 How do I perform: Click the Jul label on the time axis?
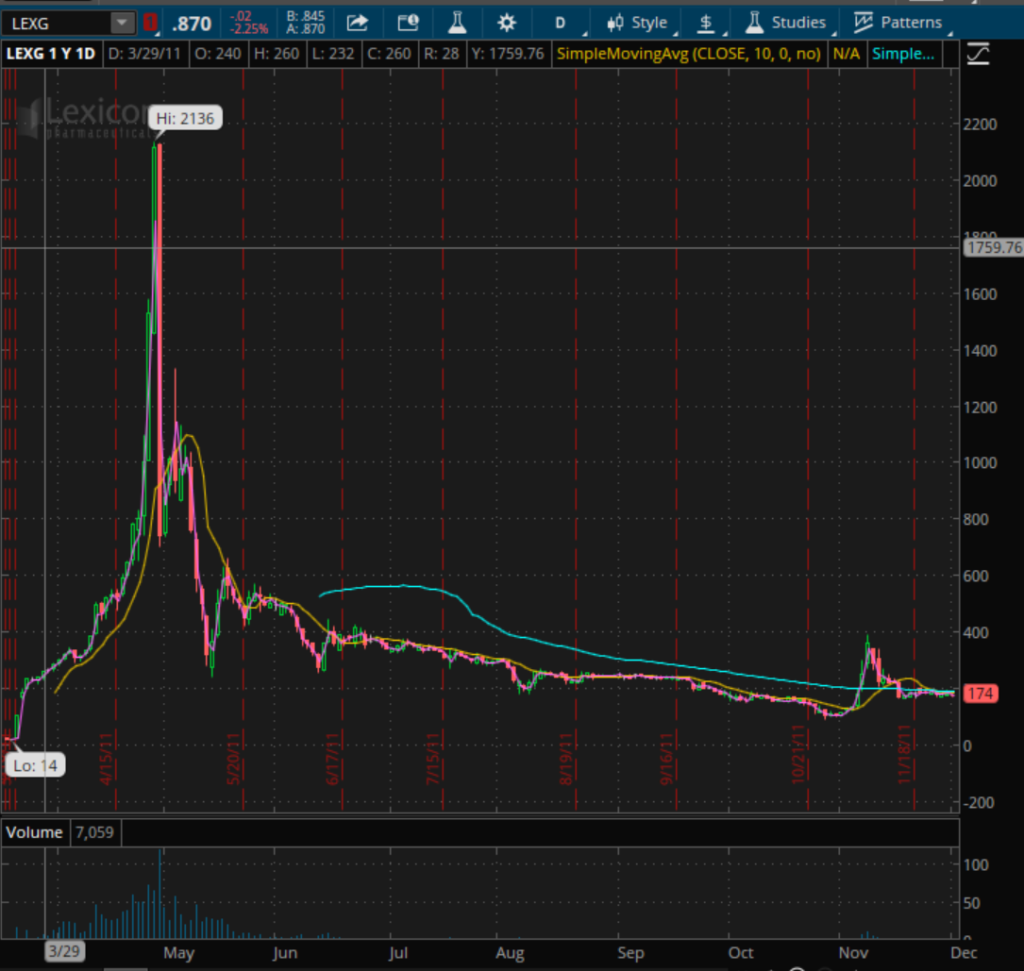[x=398, y=953]
